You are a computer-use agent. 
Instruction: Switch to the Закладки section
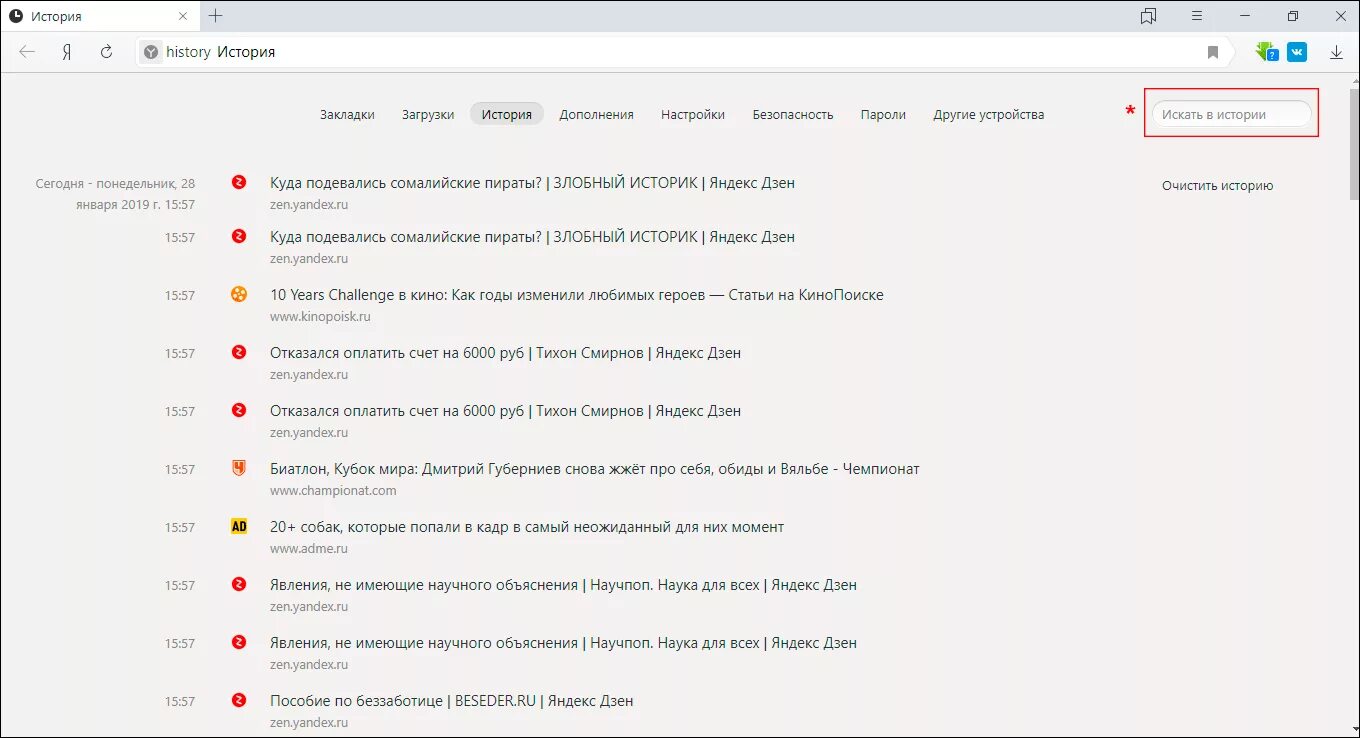click(347, 114)
